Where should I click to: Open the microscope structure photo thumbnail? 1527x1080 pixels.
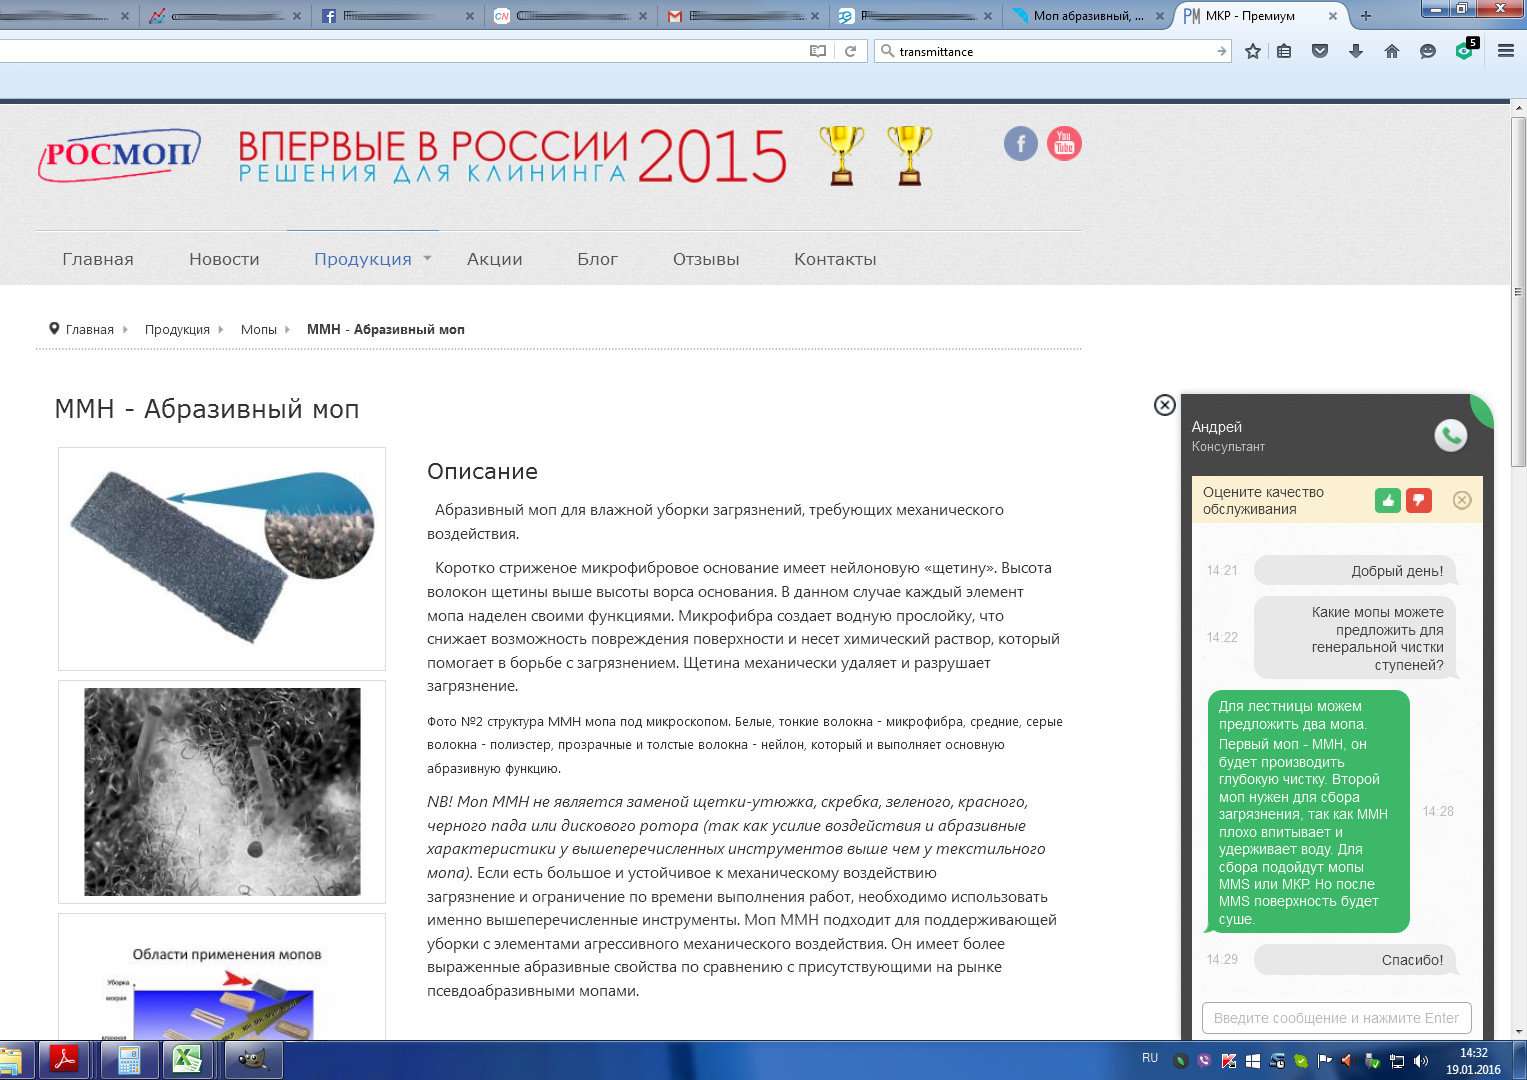click(222, 792)
